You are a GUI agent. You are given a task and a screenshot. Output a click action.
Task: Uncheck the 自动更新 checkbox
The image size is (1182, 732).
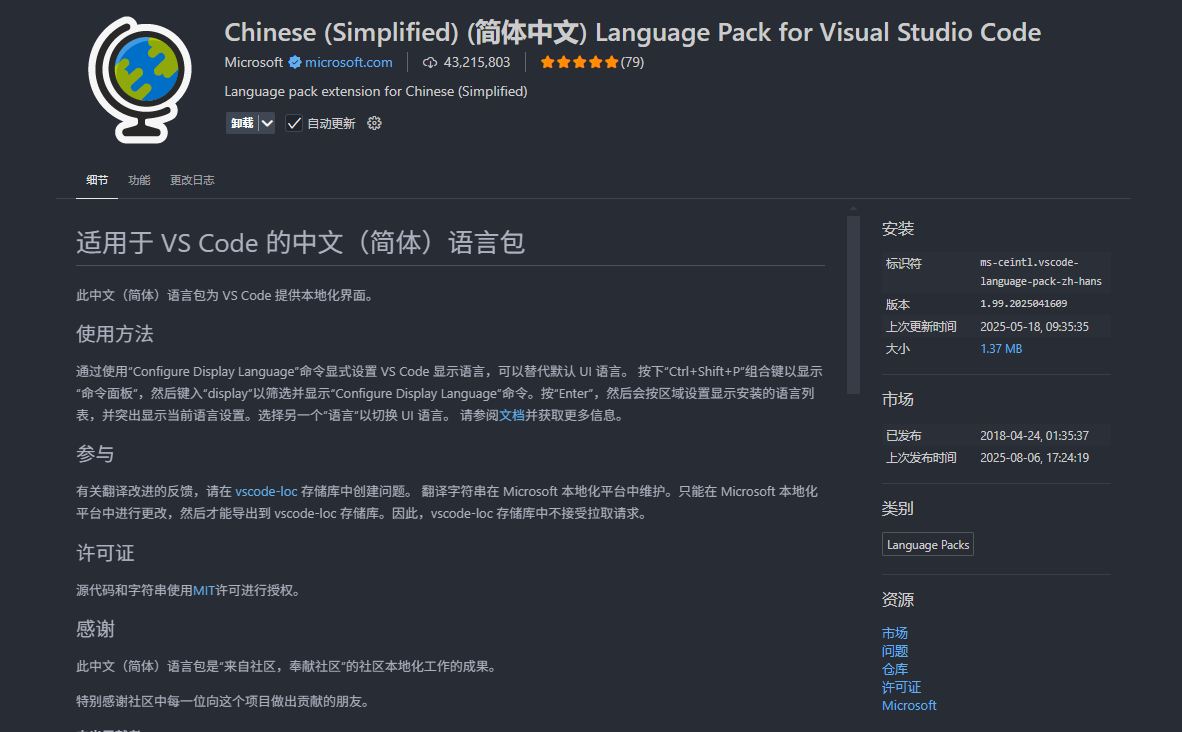[x=293, y=122]
